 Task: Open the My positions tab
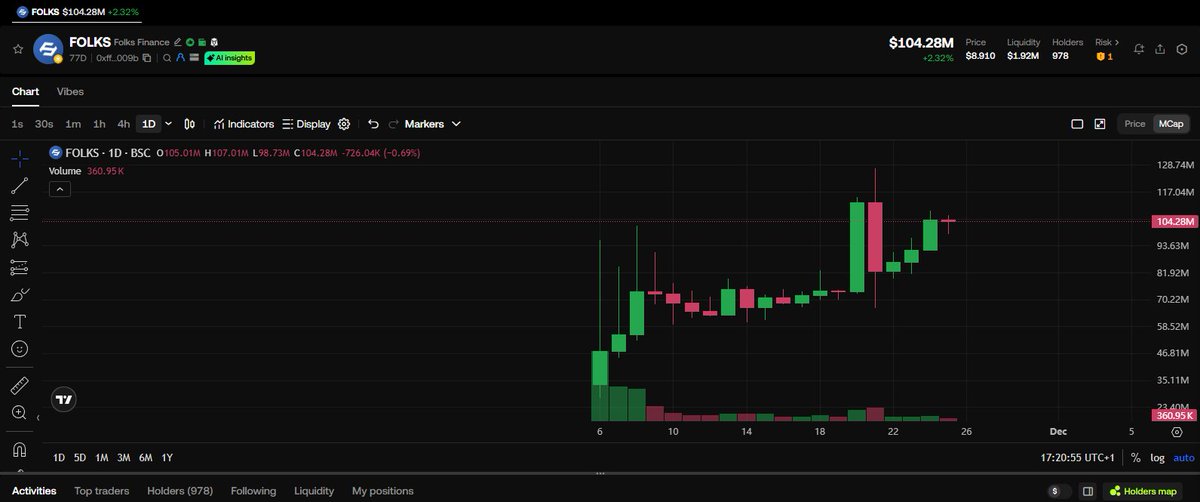(383, 491)
